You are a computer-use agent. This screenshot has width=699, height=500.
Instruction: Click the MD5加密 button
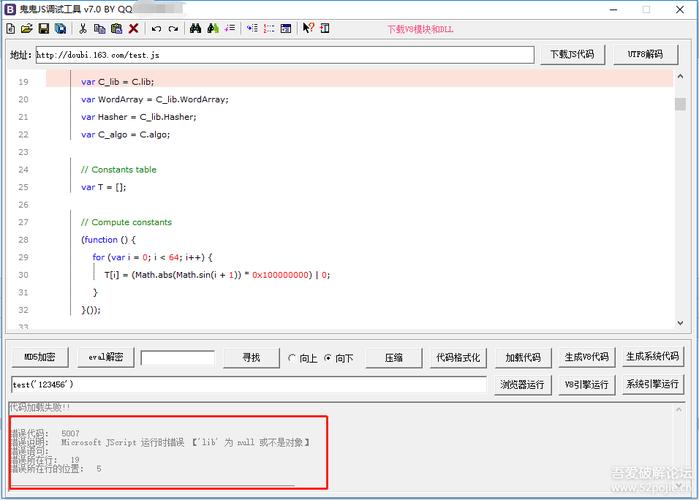(40, 357)
